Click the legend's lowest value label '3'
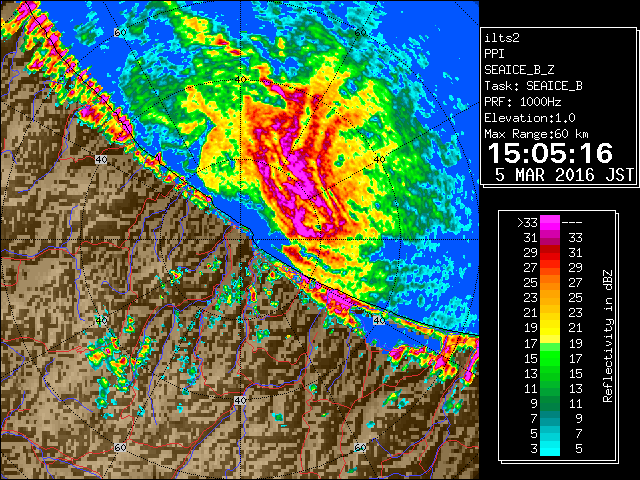This screenshot has width=640, height=480. [534, 449]
